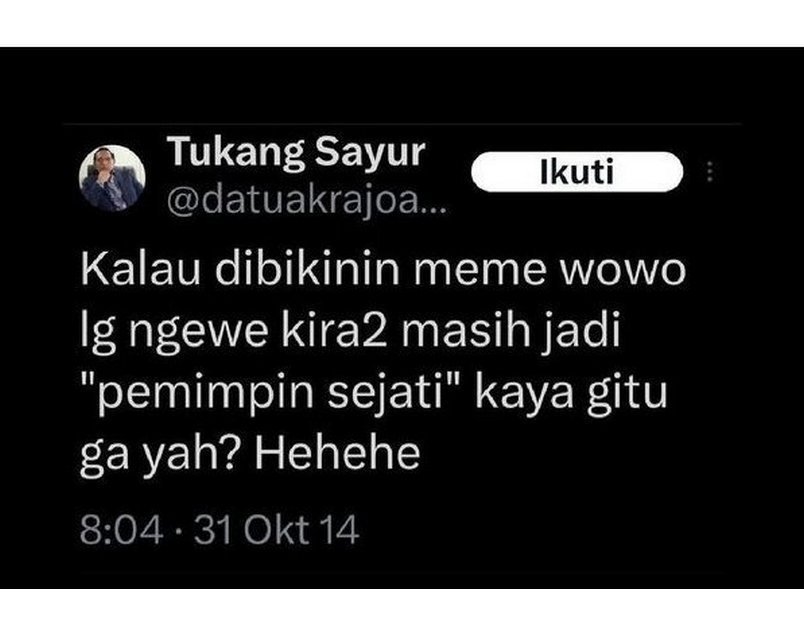The height and width of the screenshot is (632, 804).
Task: Click the word Hehehe in the tweet
Action: pyautogui.click(x=337, y=453)
